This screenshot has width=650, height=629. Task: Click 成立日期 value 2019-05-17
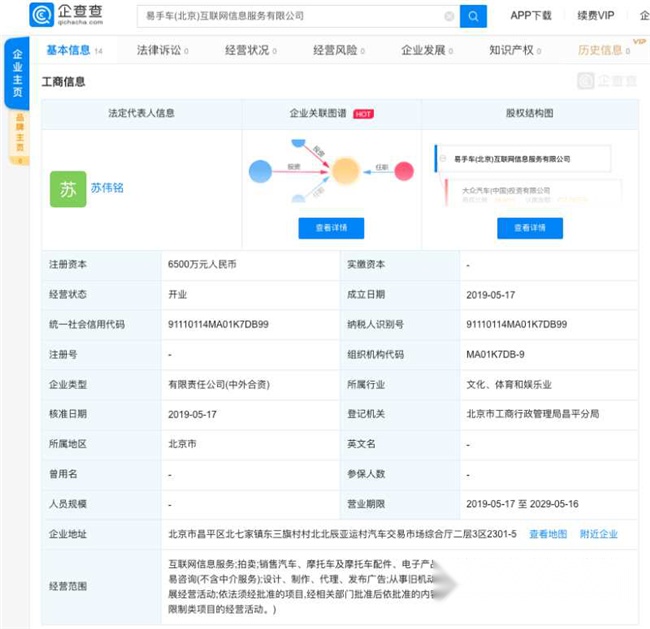click(x=490, y=295)
